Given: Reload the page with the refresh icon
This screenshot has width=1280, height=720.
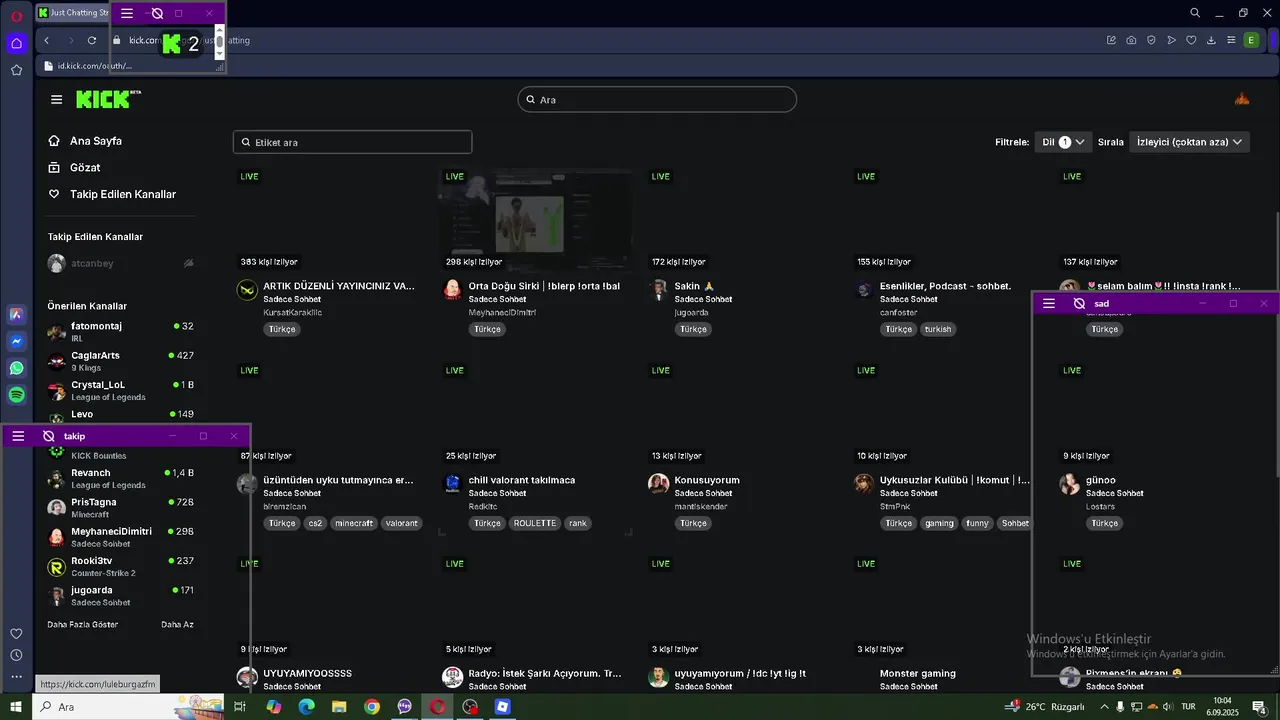Looking at the screenshot, I should [92, 40].
